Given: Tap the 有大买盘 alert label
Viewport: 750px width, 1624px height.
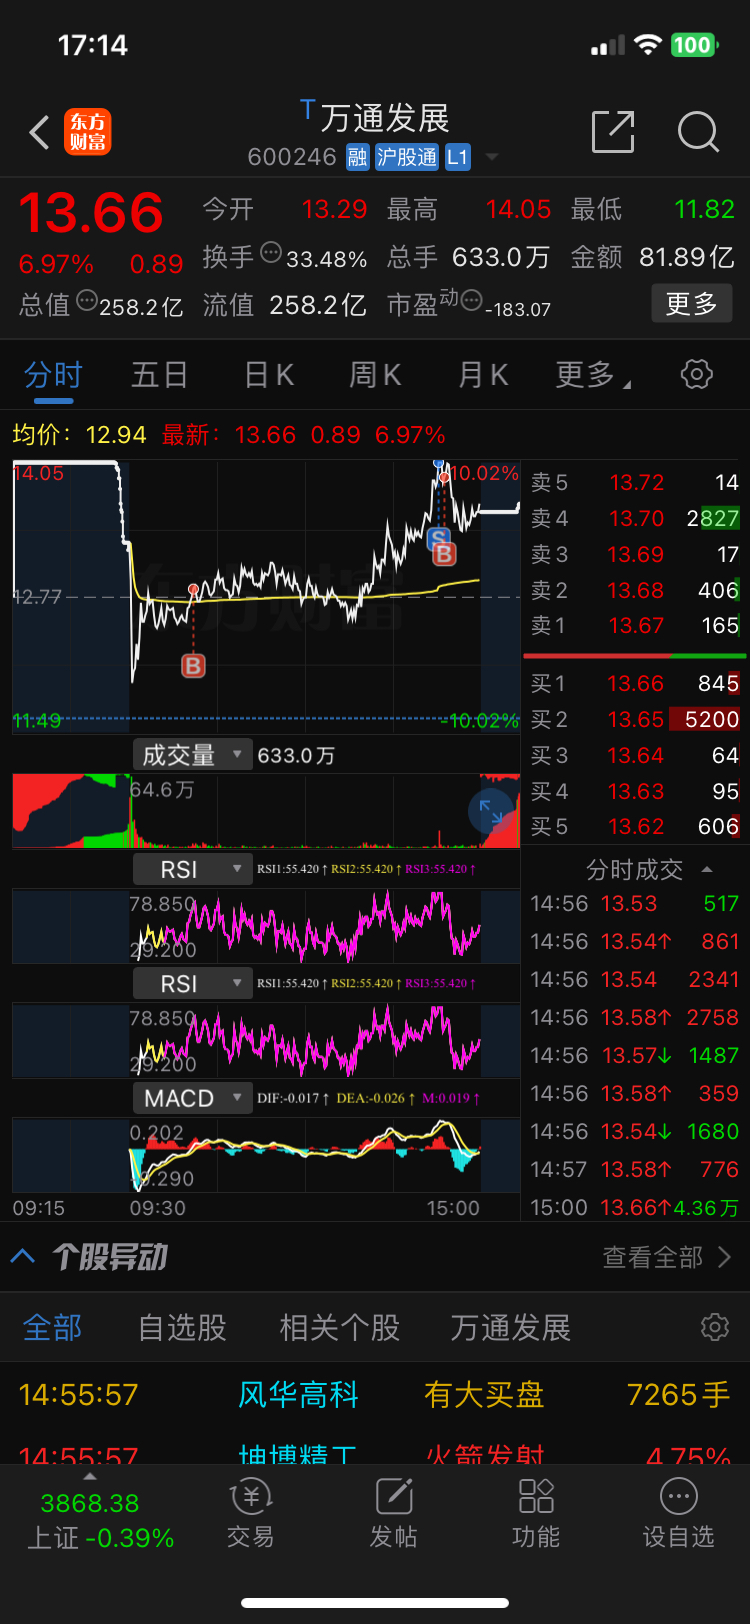Looking at the screenshot, I should click(484, 1394).
